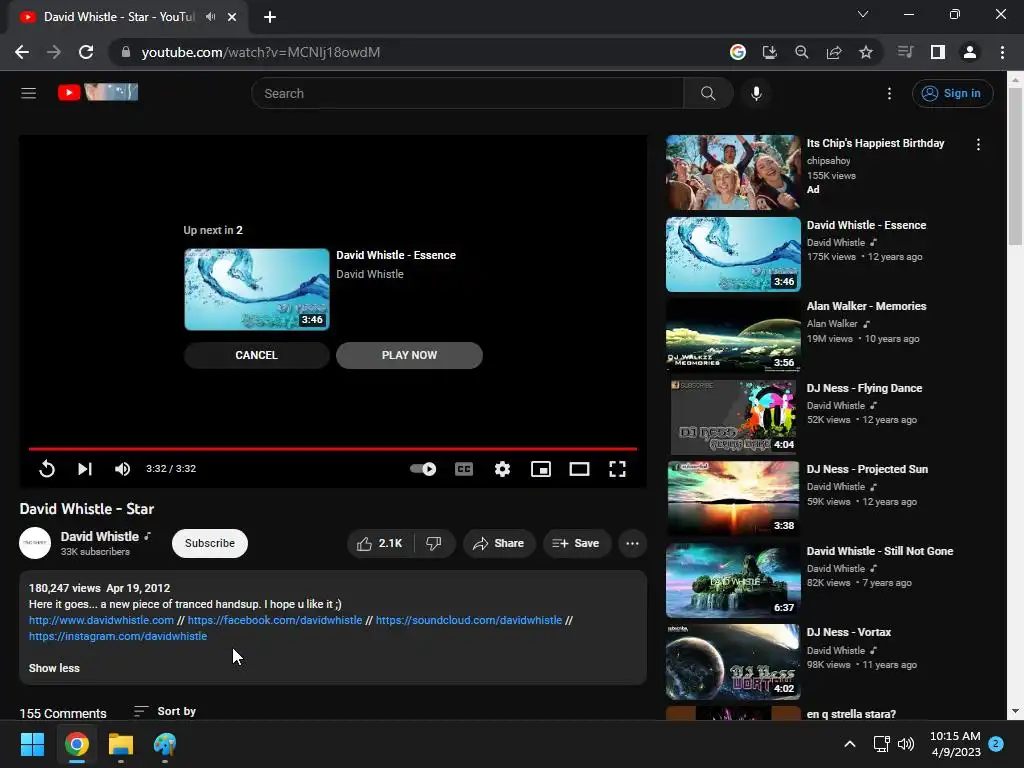Click the search magnifier button

[708, 93]
